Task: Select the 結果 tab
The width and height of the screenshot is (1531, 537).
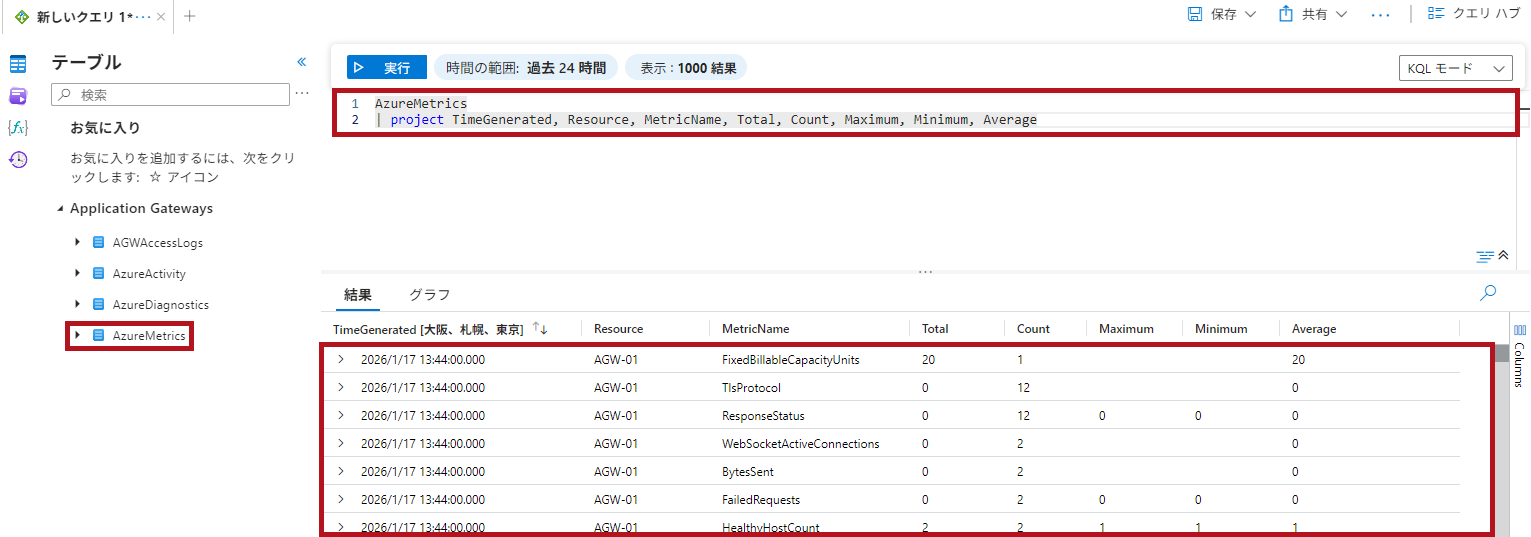Action: [357, 295]
